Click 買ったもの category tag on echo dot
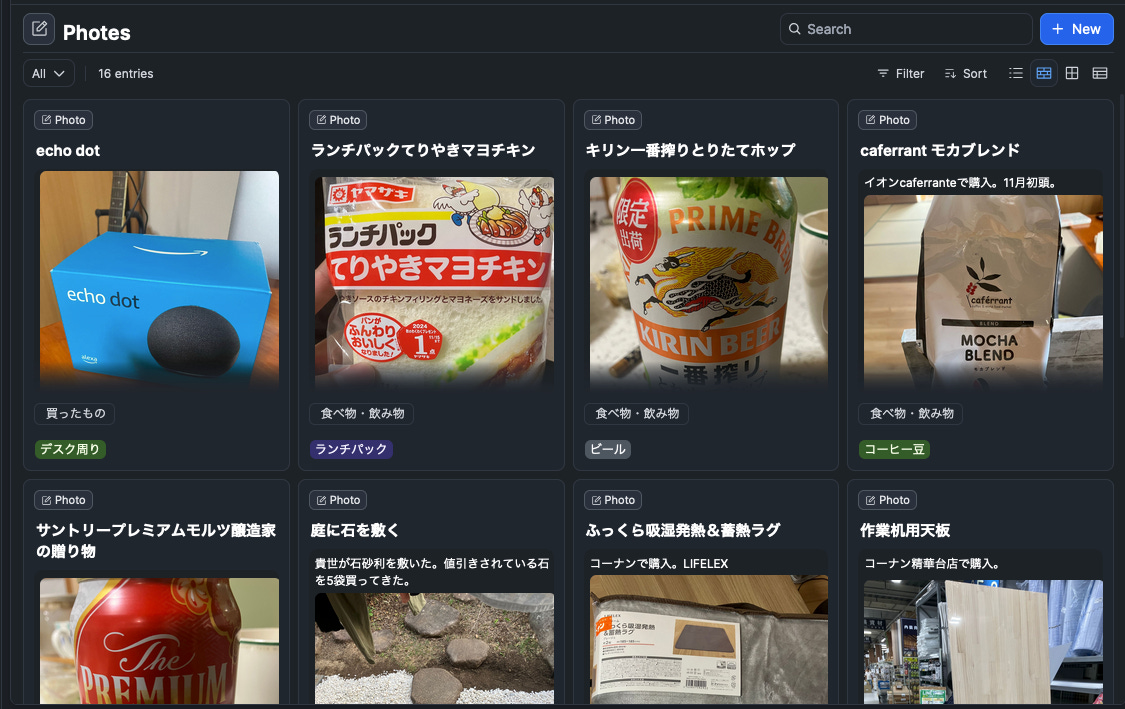1125x709 pixels. tap(75, 413)
